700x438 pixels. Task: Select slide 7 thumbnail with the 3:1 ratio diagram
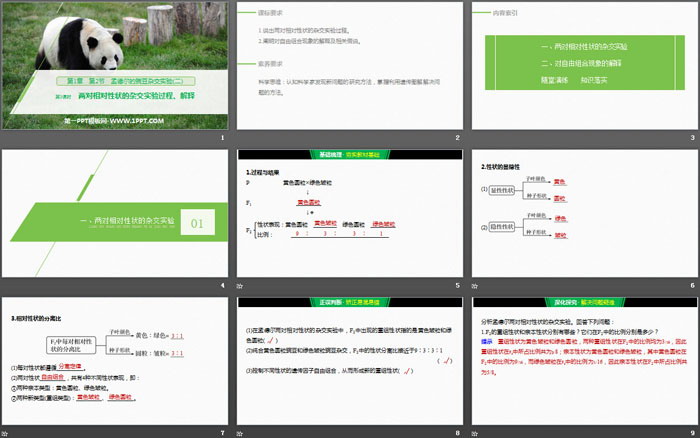[x=115, y=361]
